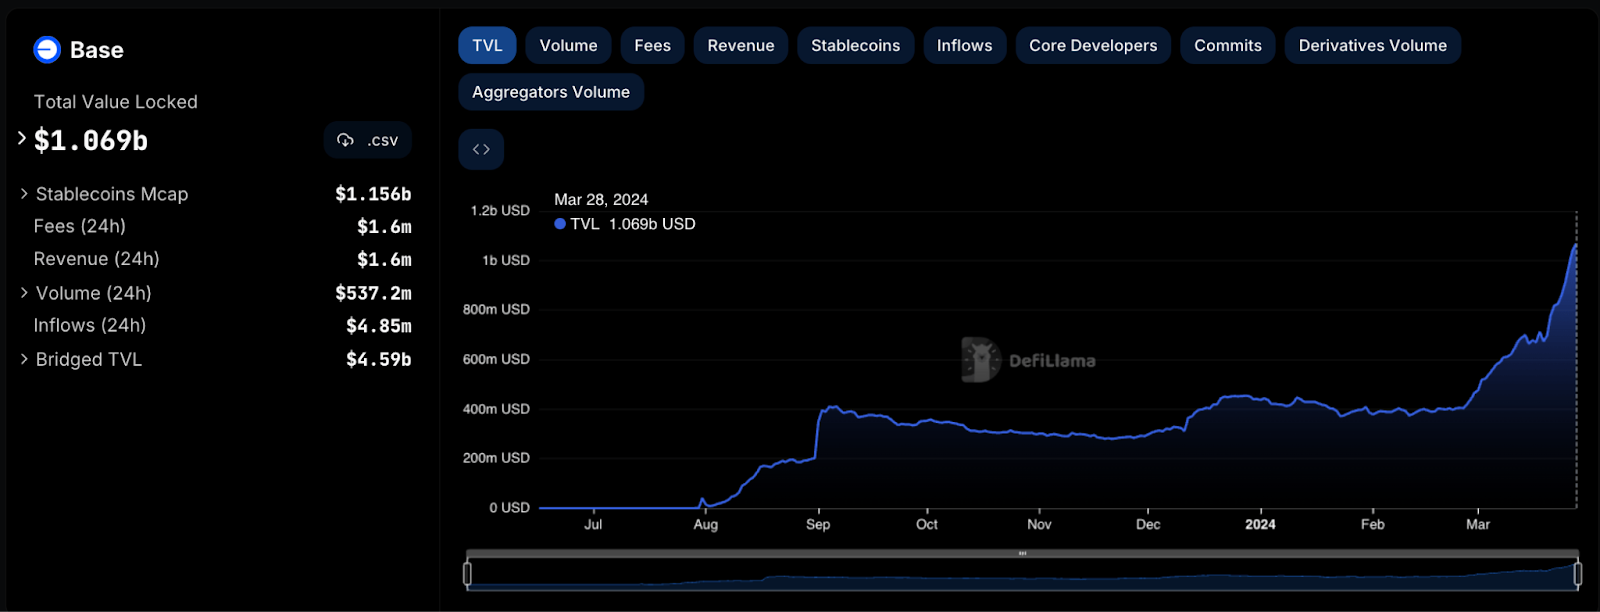Click the 600m USD y-axis label
Image resolution: width=1600 pixels, height=612 pixels.
[496, 359]
